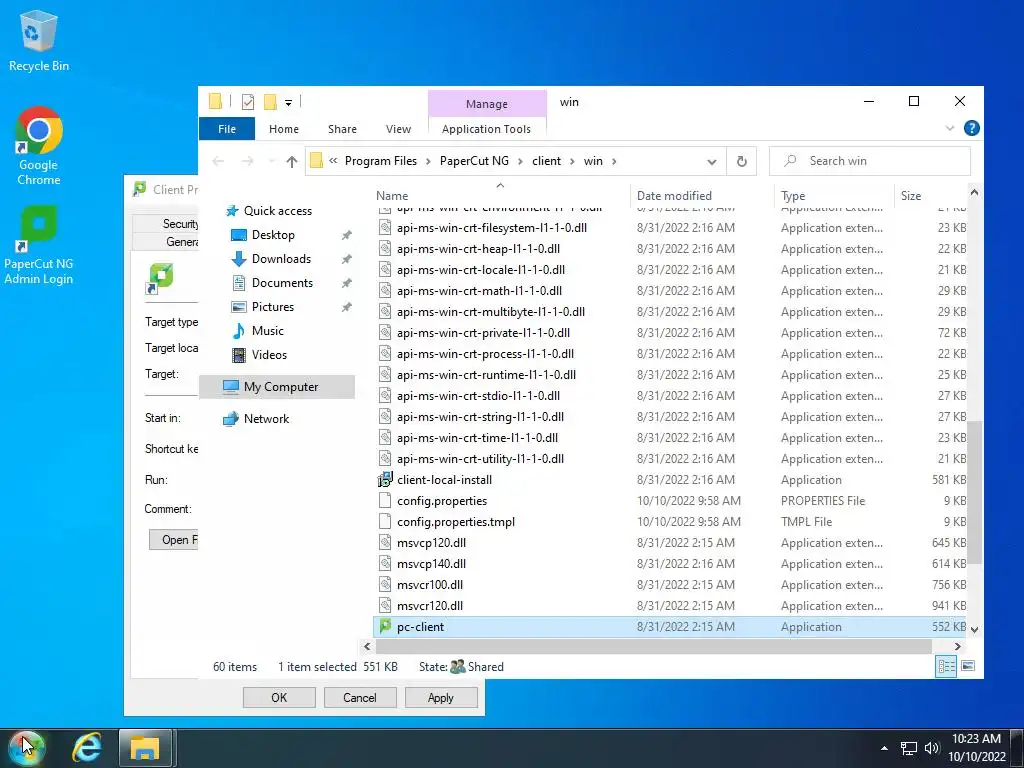Refresh the win folder view
The height and width of the screenshot is (768, 1024).
pyautogui.click(x=741, y=161)
